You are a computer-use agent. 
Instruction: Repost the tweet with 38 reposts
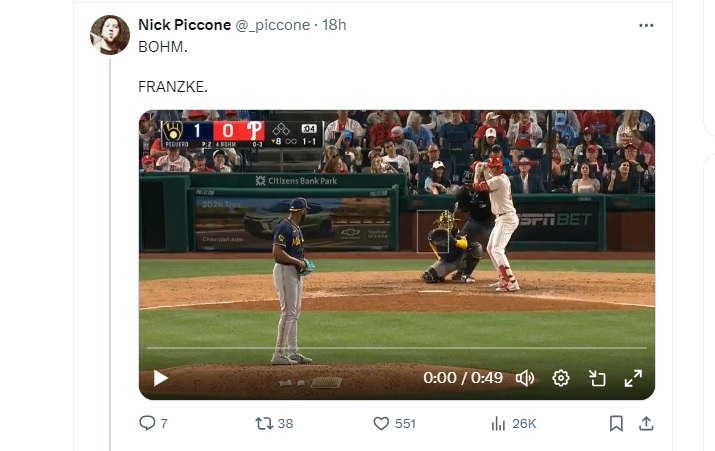[x=264, y=423]
